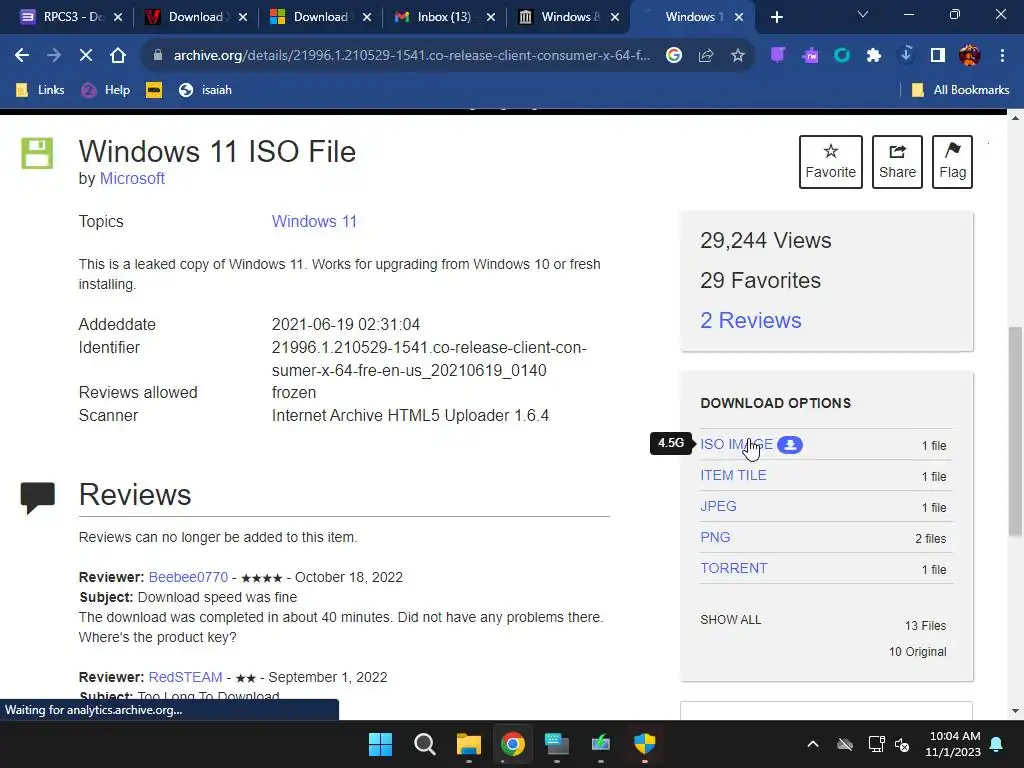Bookmark this page with star icon
Image resolution: width=1024 pixels, height=768 pixels.
coord(738,56)
